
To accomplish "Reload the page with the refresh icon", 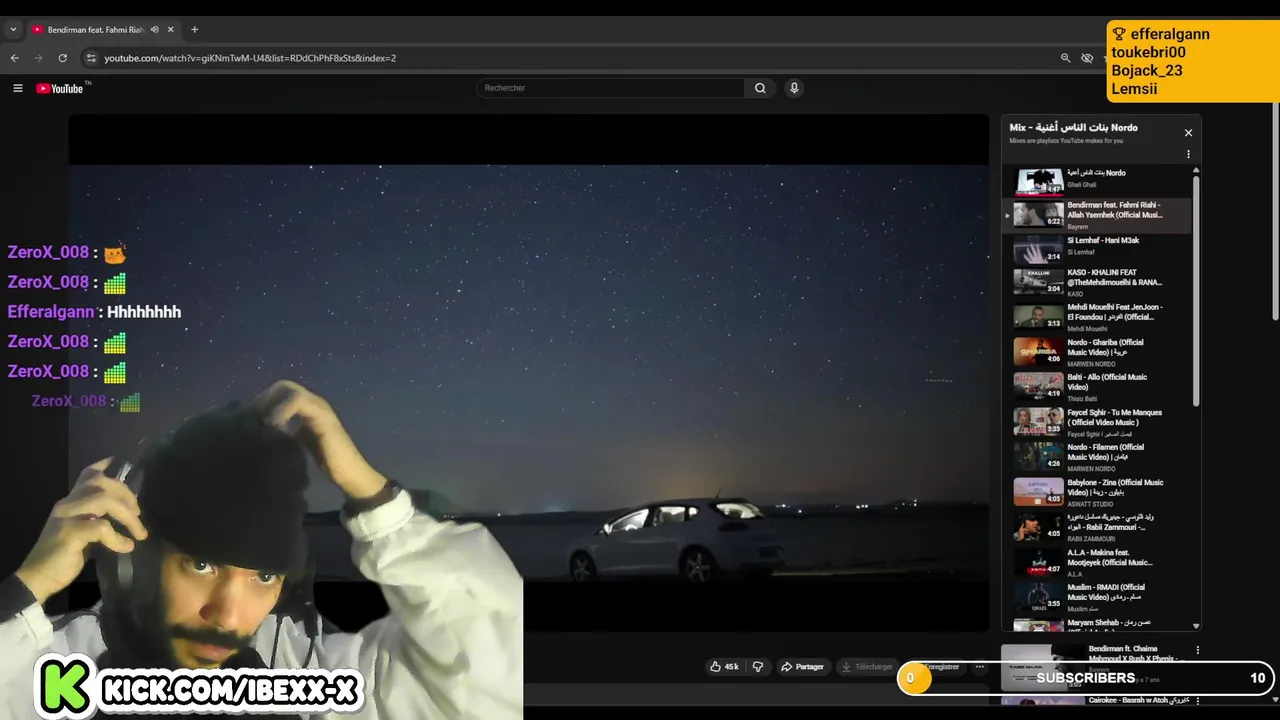I will [63, 58].
